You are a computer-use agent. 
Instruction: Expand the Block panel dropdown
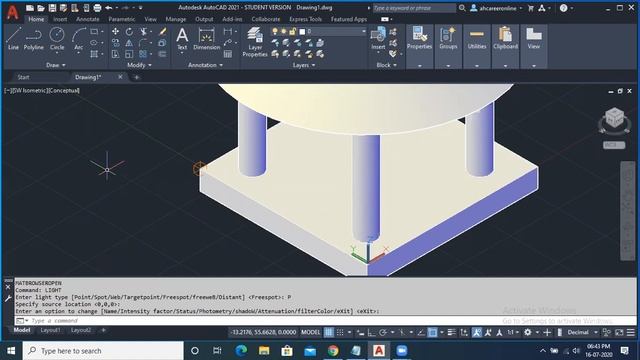click(x=386, y=65)
